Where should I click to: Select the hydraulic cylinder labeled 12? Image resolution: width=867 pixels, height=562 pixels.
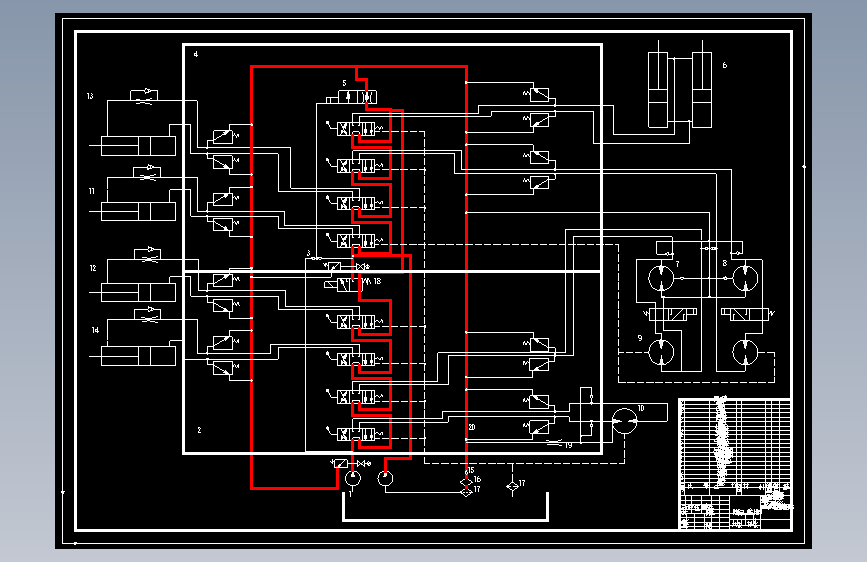[x=138, y=293]
